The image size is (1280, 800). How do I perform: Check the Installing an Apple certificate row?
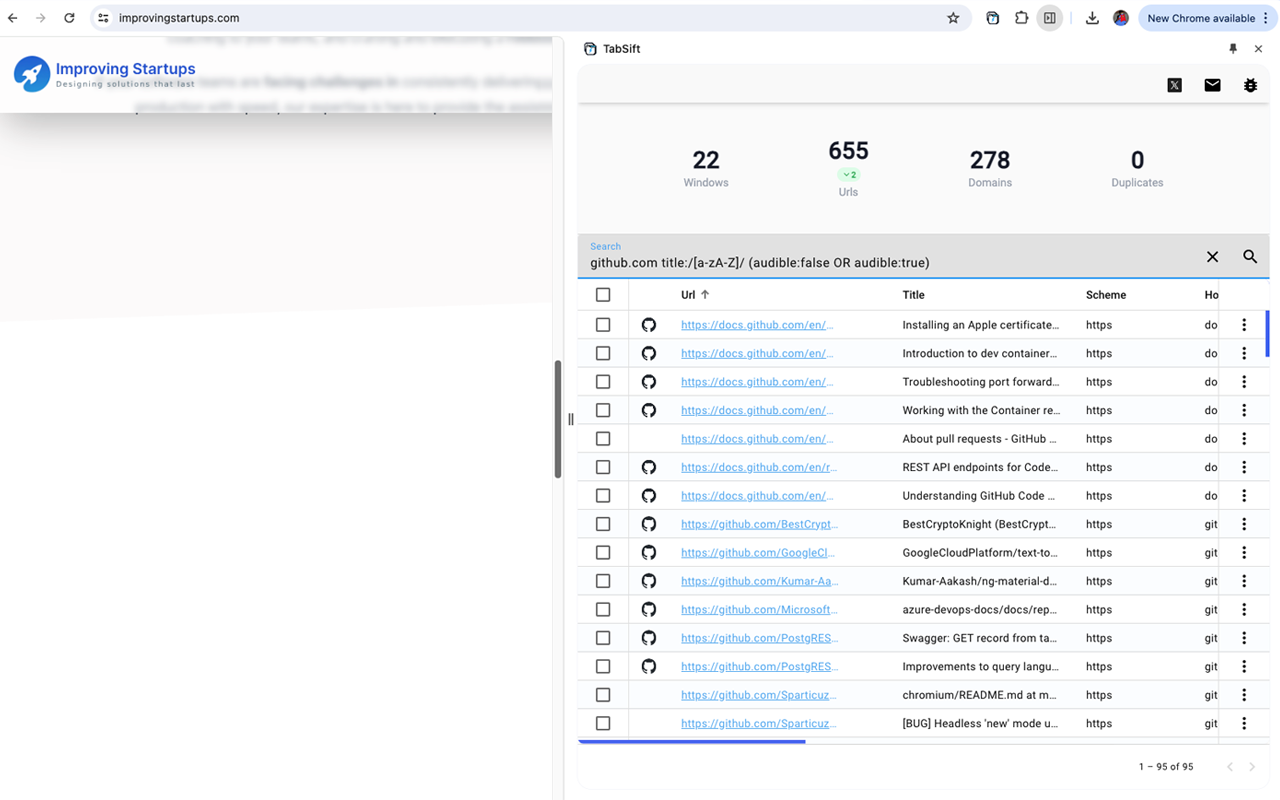[603, 325]
